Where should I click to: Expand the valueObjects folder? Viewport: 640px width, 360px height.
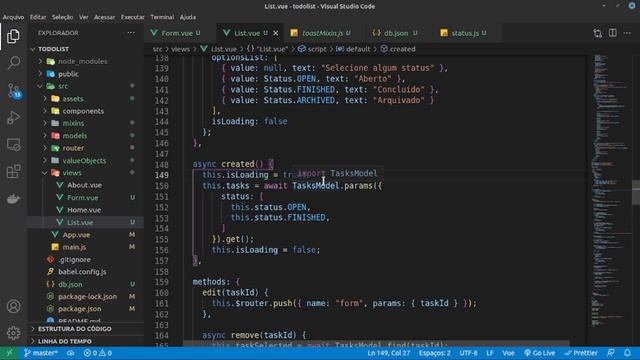86,160
